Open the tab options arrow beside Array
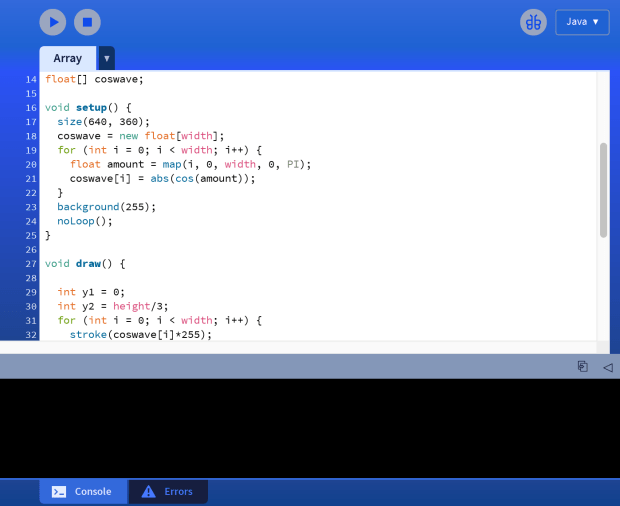The height and width of the screenshot is (506, 620). (106, 58)
